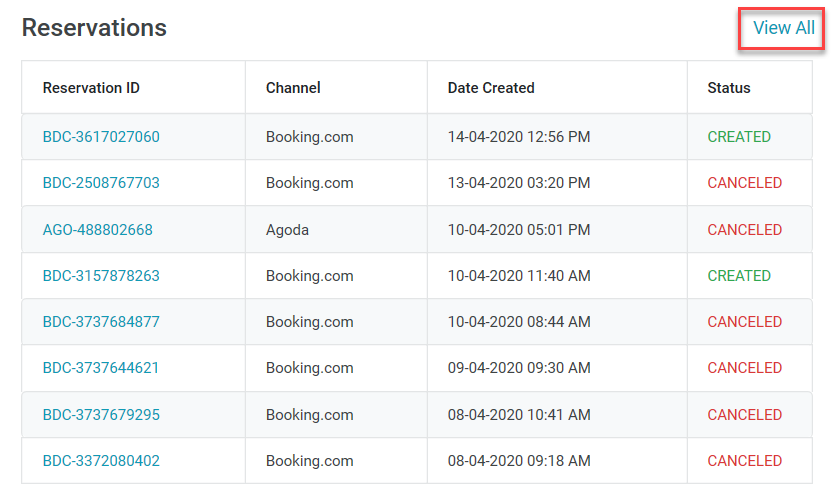The image size is (833, 492).
Task: Select reservation ID BDC-3157878263
Action: [x=101, y=276]
